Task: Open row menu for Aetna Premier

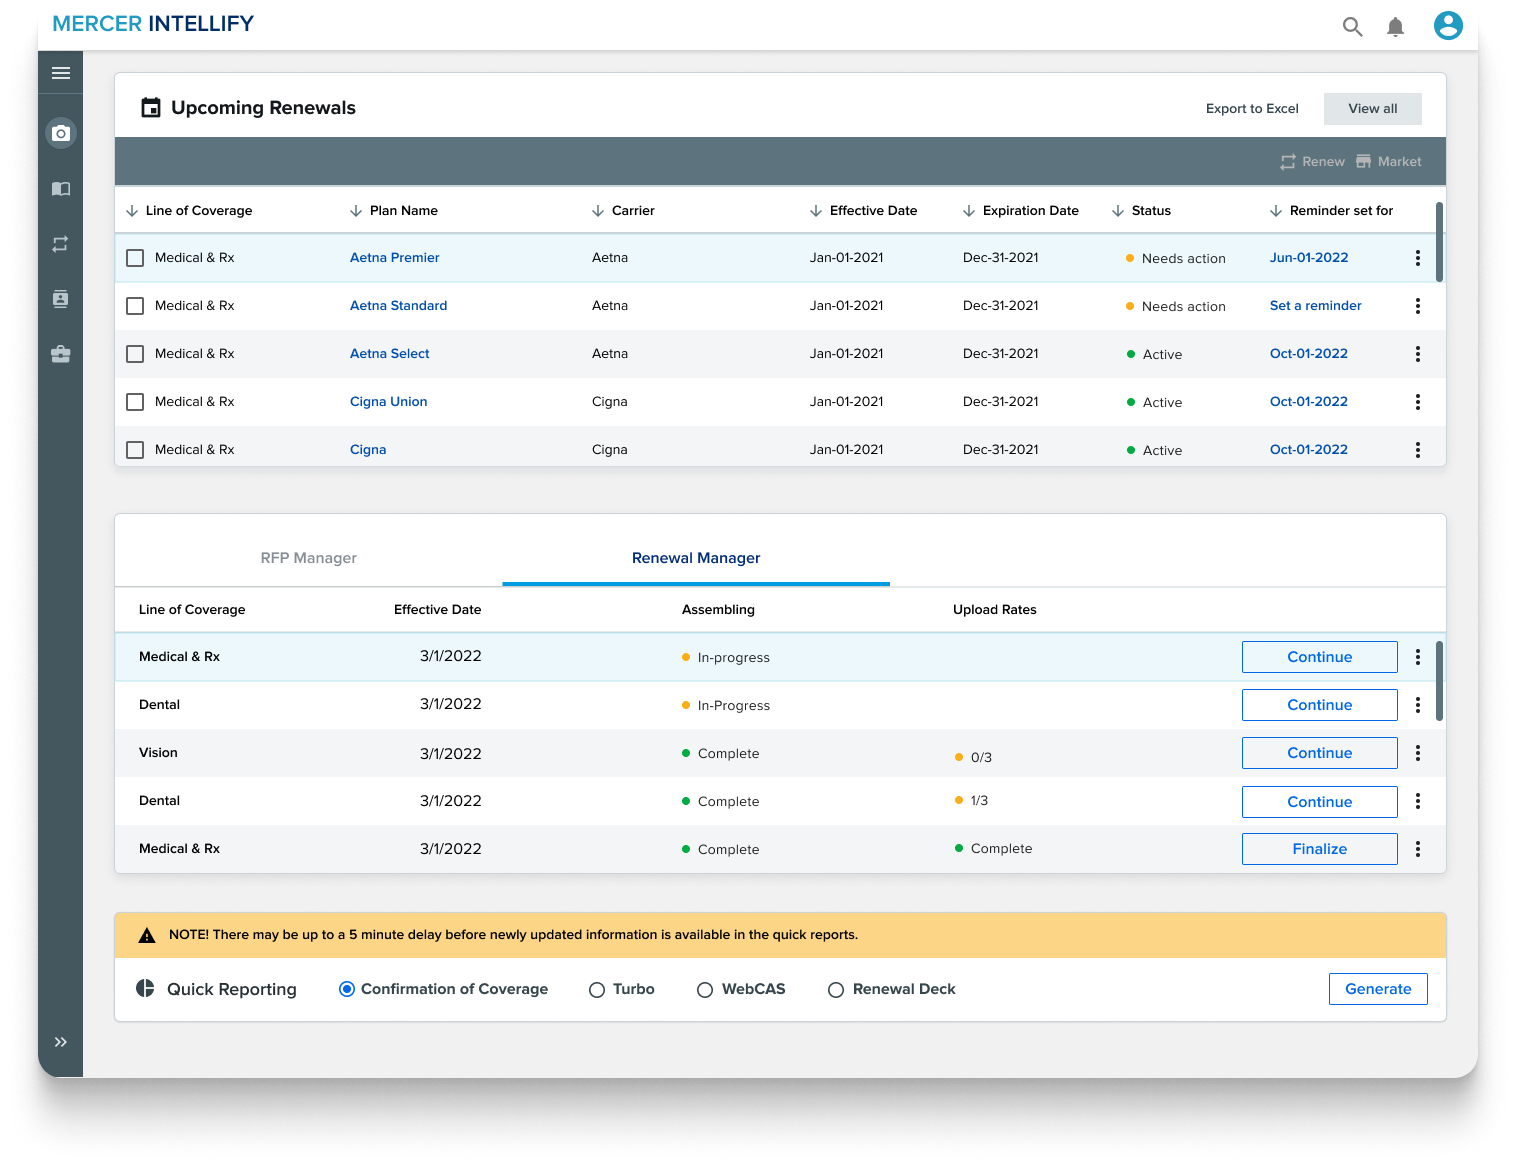Action: pos(1418,258)
